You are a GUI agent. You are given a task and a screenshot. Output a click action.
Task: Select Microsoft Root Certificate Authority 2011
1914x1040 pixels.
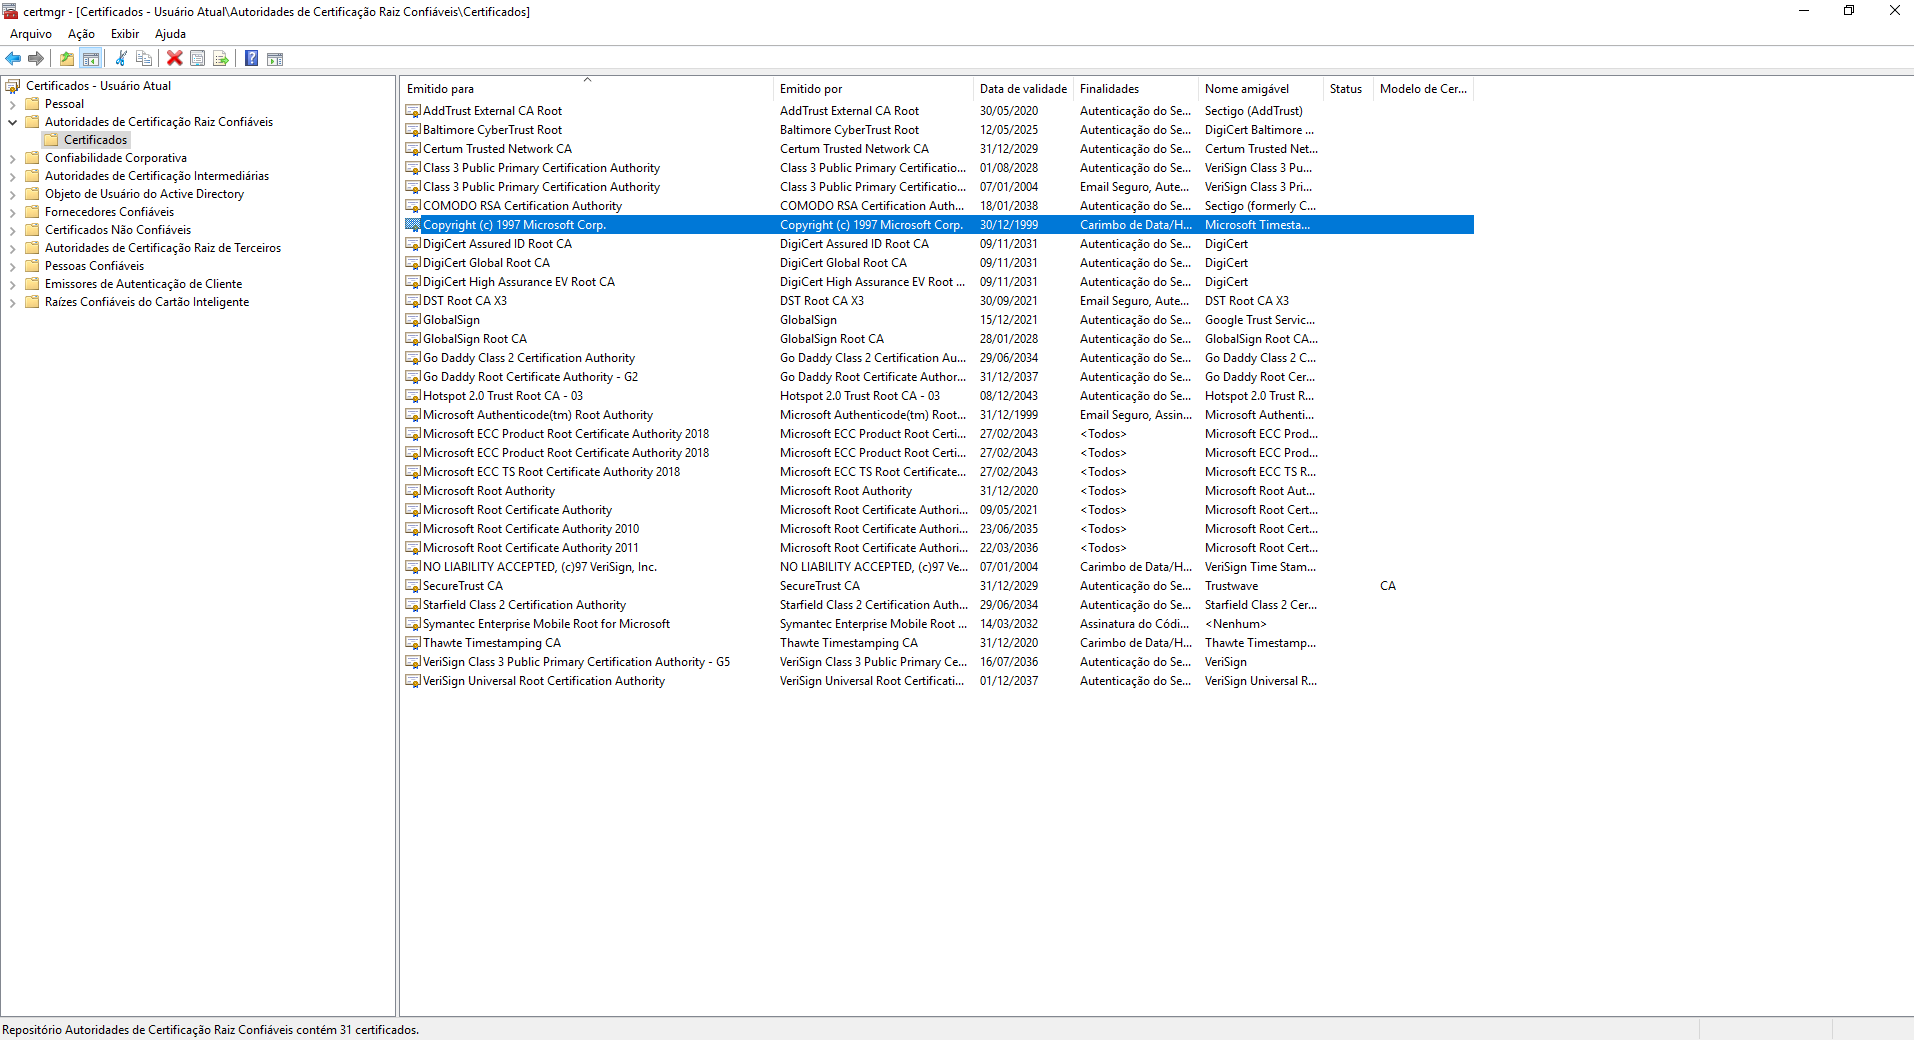[x=938, y=548]
